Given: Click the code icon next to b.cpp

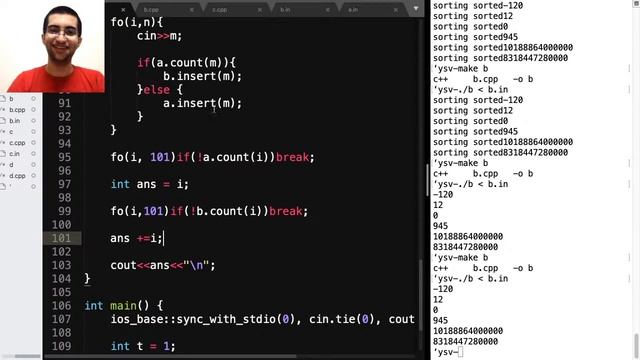Looking at the screenshot, I should (3, 110).
